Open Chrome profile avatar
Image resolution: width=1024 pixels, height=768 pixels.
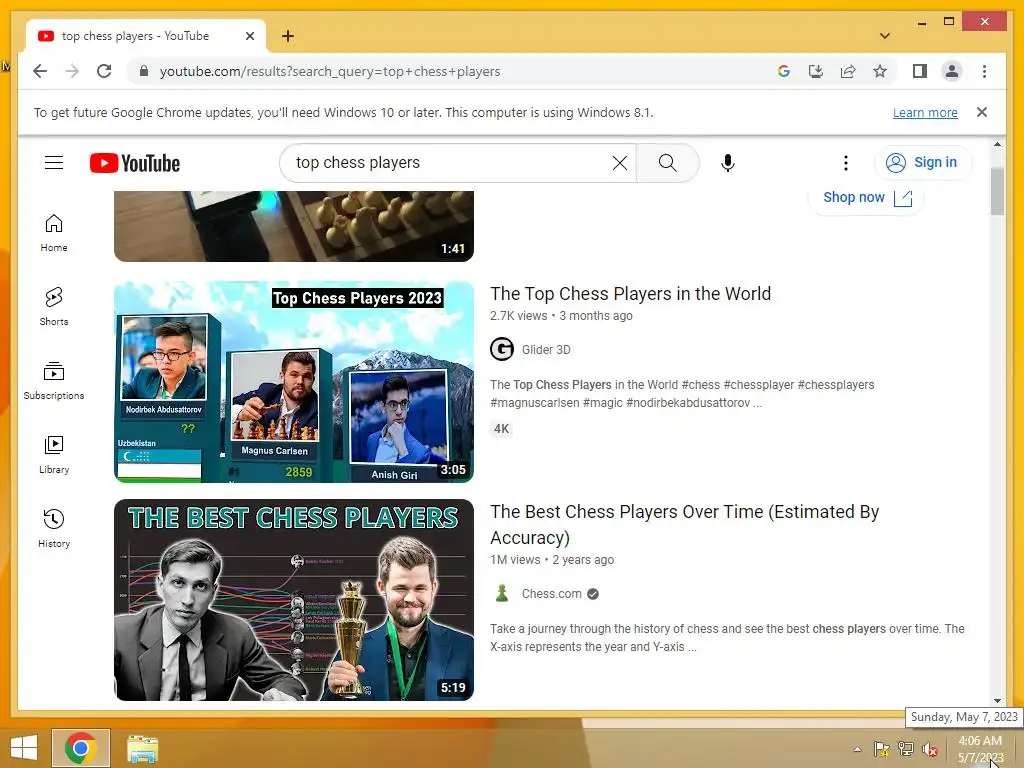click(x=952, y=71)
